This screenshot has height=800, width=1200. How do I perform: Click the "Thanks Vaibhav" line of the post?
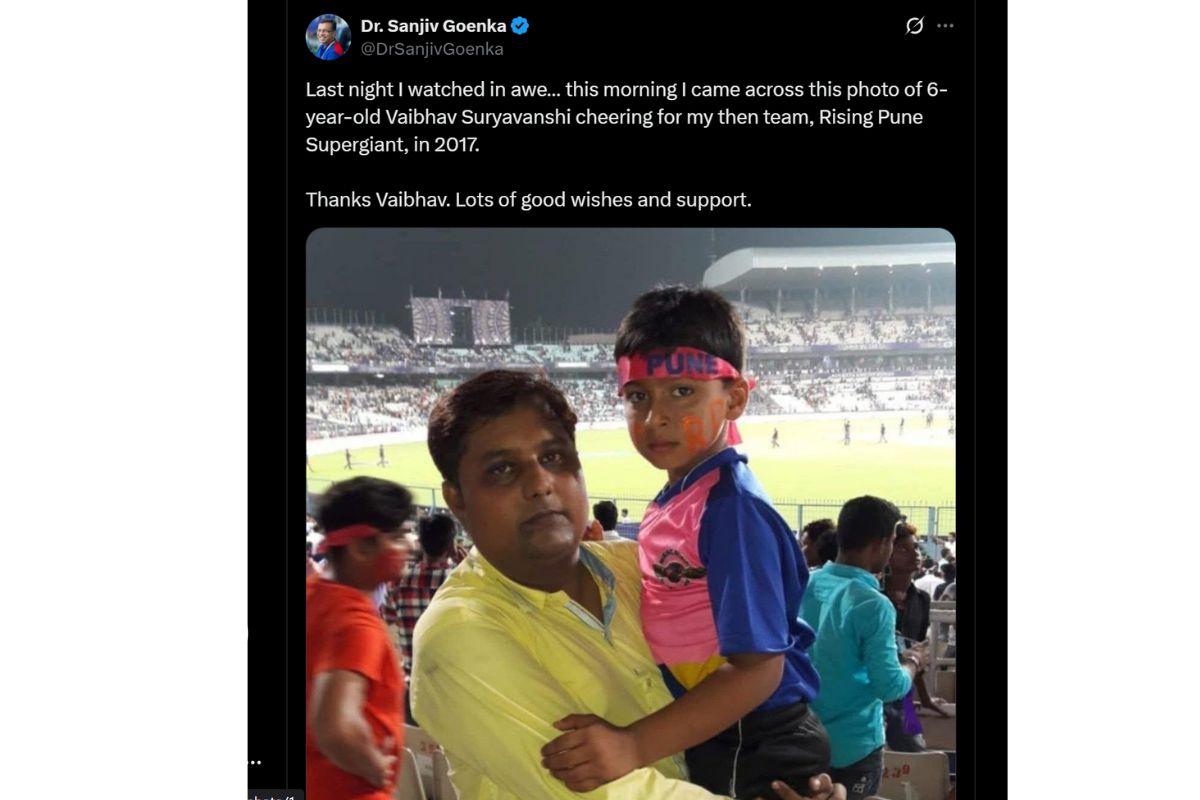click(x=528, y=199)
